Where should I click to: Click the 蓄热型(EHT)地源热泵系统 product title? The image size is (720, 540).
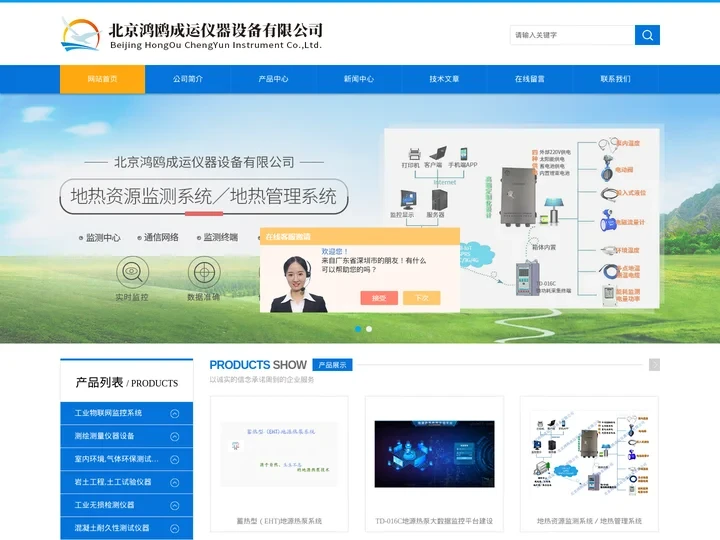click(279, 521)
